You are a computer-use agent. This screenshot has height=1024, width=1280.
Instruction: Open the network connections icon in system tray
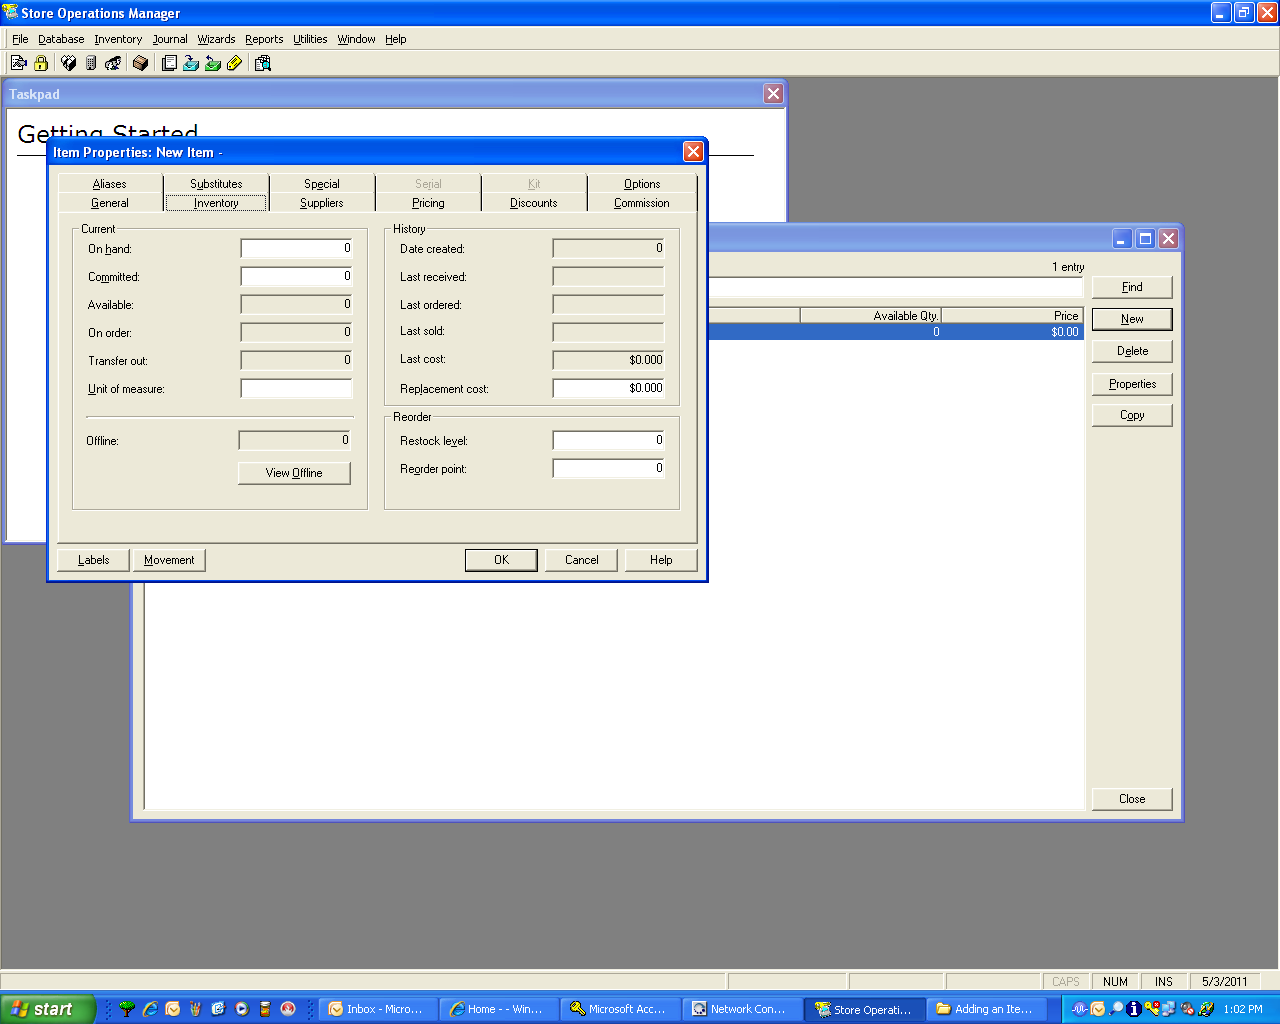(x=1167, y=1009)
